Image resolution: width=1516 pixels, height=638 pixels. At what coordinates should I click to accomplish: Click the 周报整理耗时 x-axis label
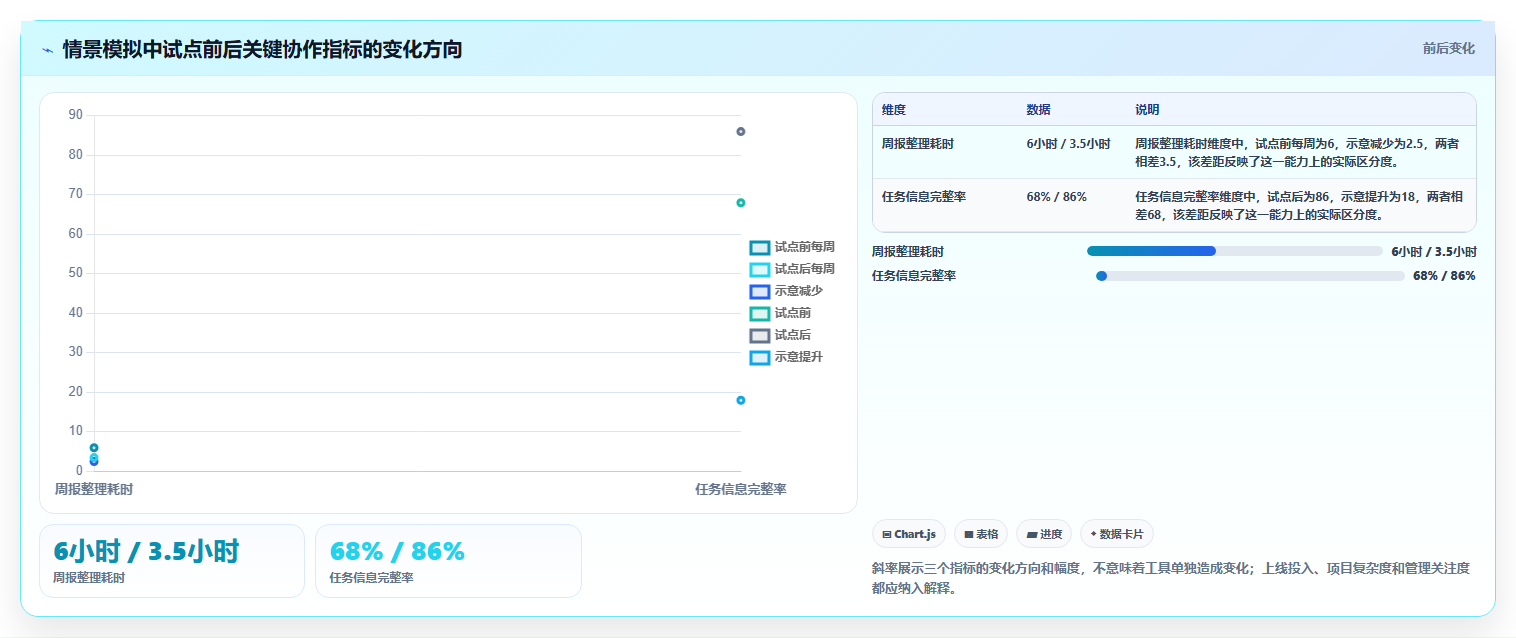tap(94, 489)
